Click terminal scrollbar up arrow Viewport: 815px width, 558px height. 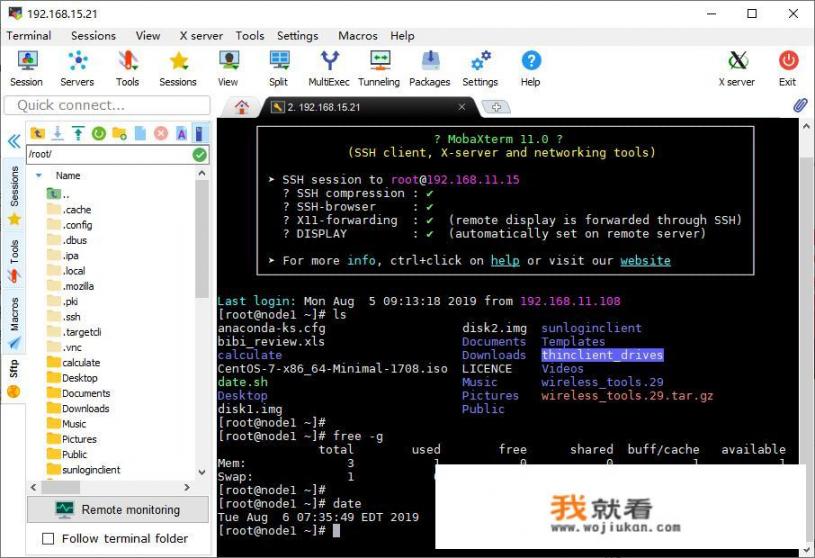point(806,126)
